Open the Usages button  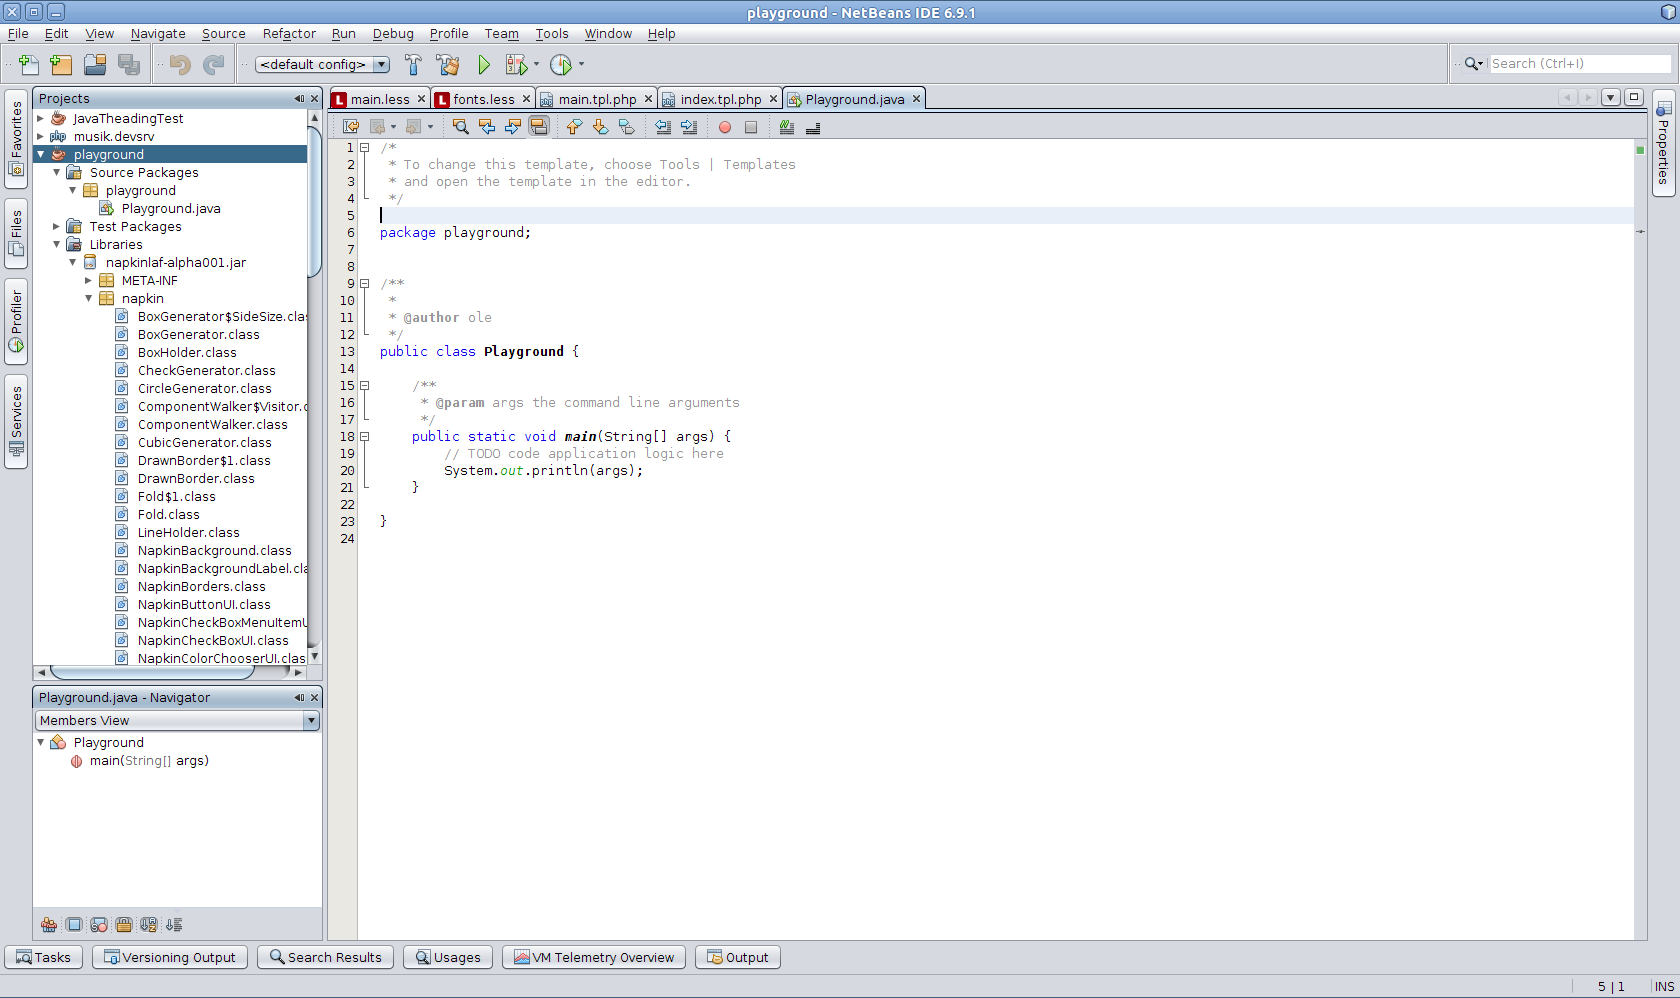(448, 957)
